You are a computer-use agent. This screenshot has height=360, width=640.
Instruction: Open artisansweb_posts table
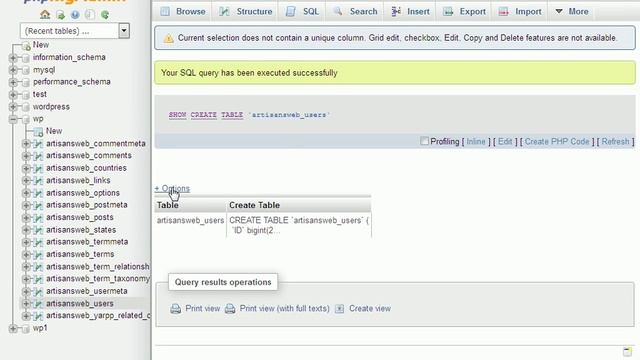coord(80,218)
